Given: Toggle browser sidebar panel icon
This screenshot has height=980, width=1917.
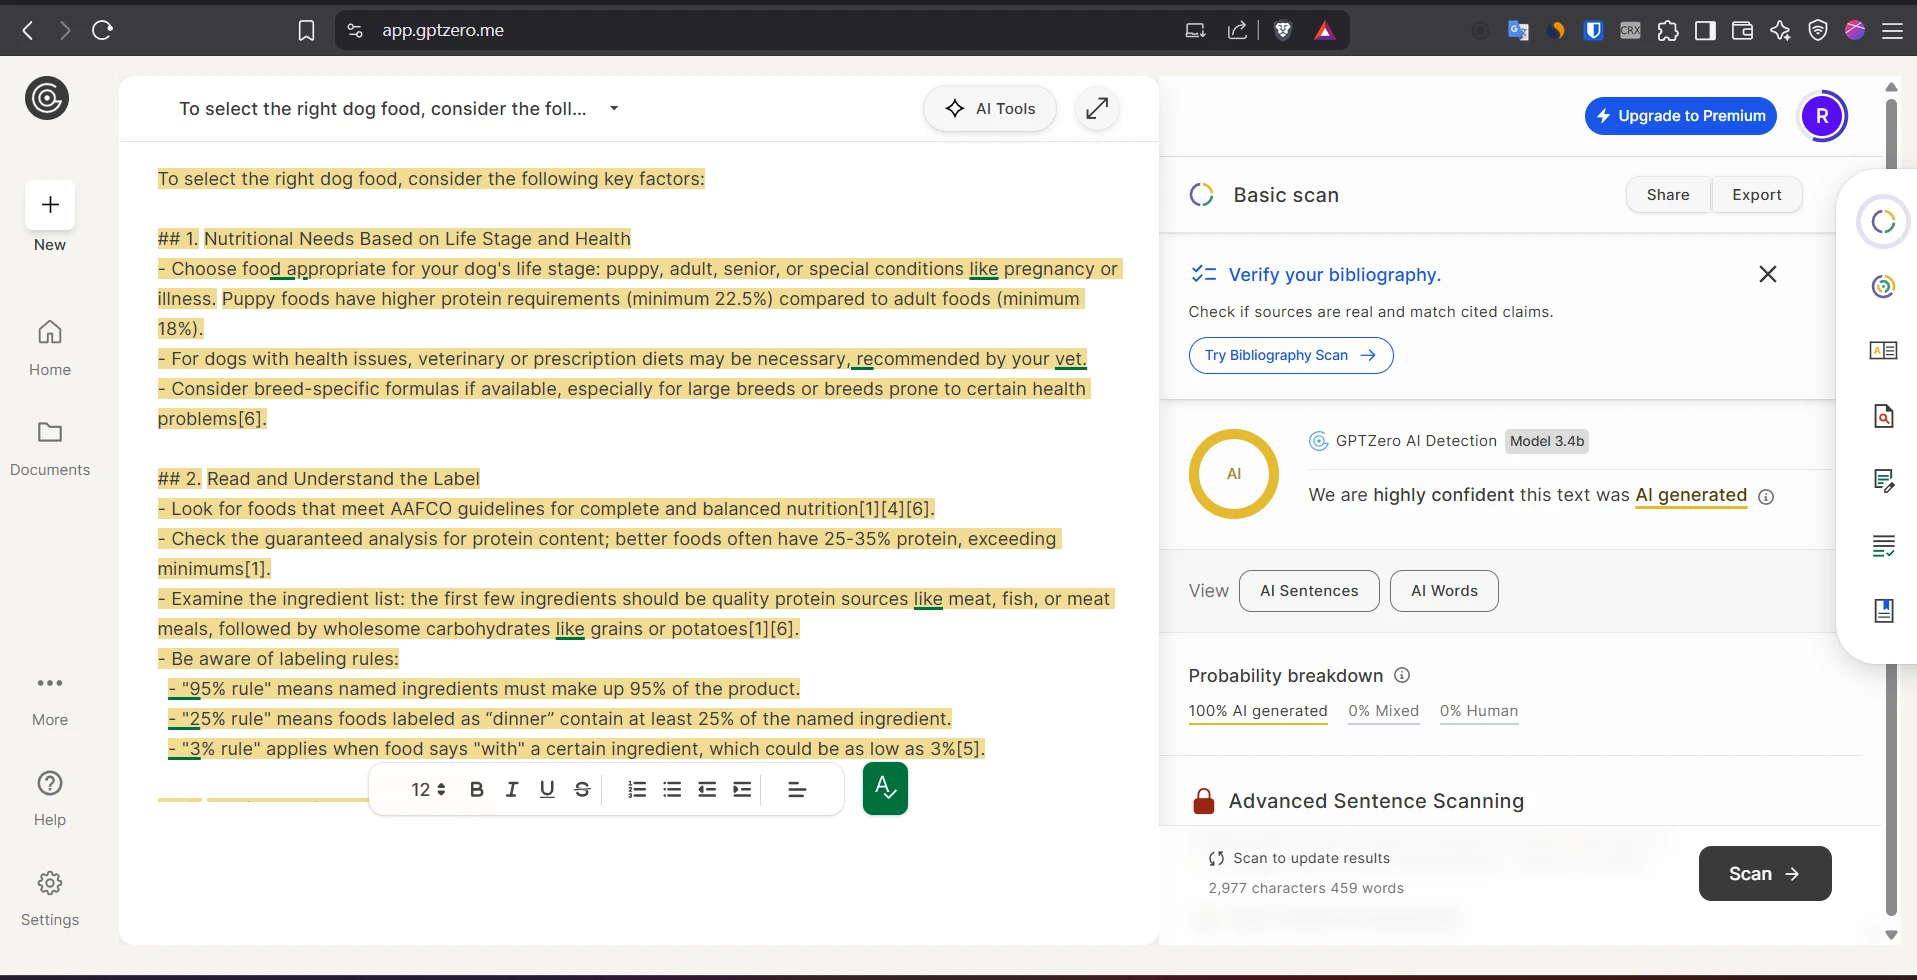Looking at the screenshot, I should (1705, 30).
